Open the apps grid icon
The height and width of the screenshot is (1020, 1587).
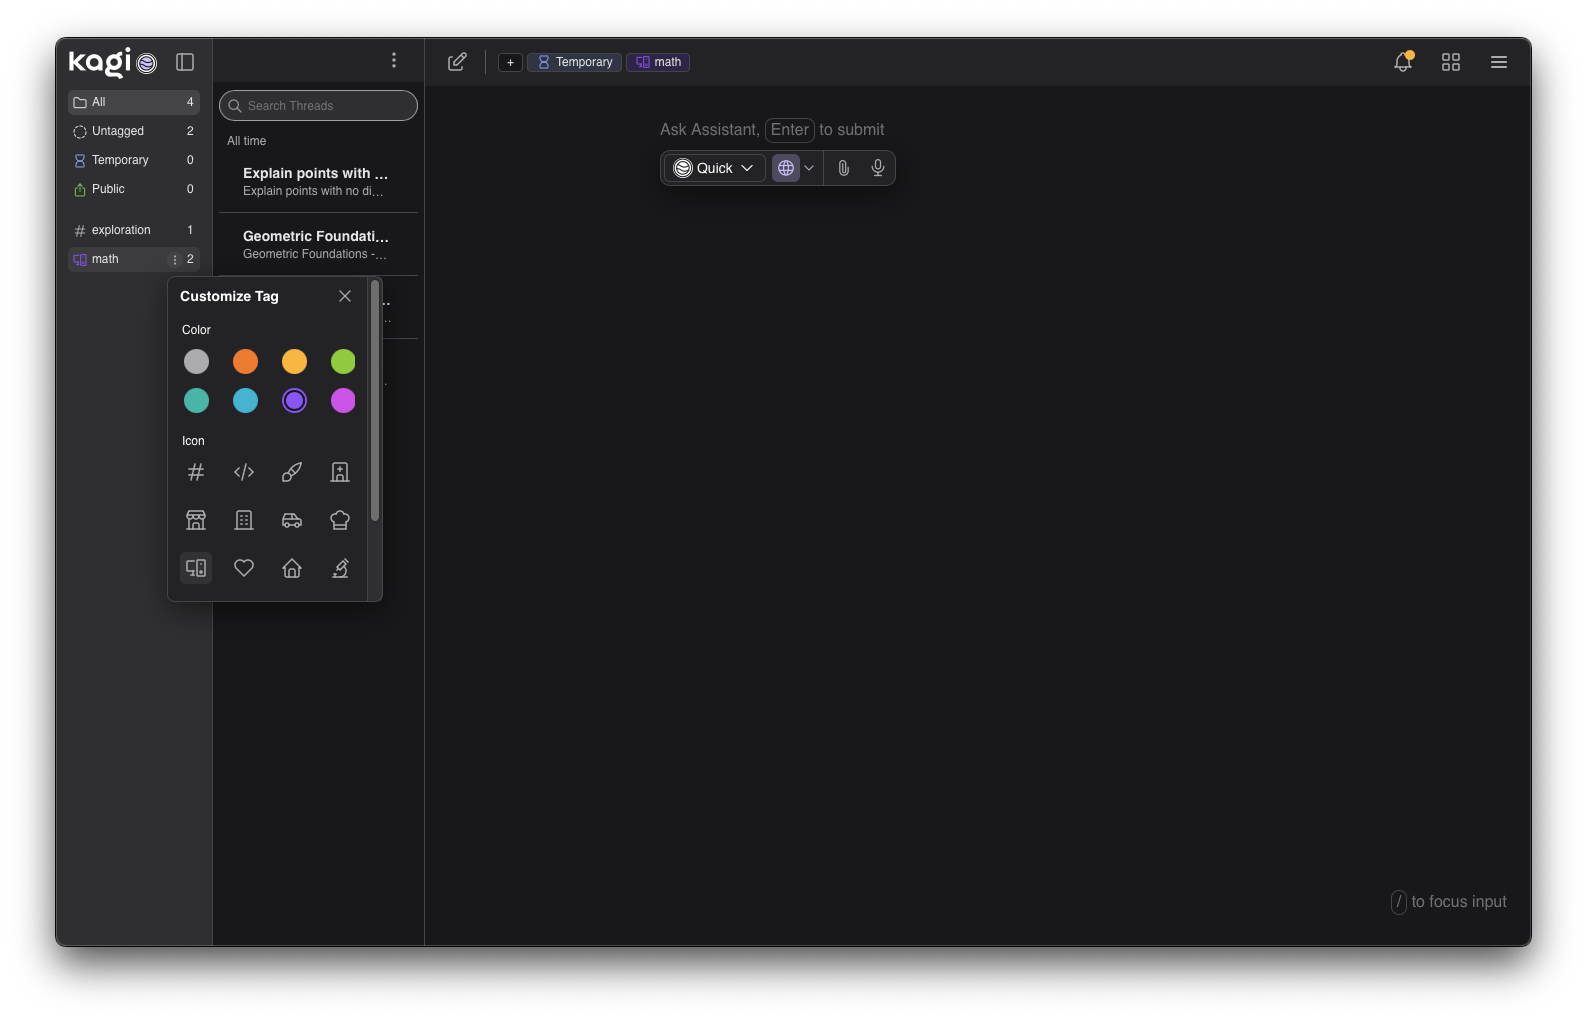(x=1451, y=62)
